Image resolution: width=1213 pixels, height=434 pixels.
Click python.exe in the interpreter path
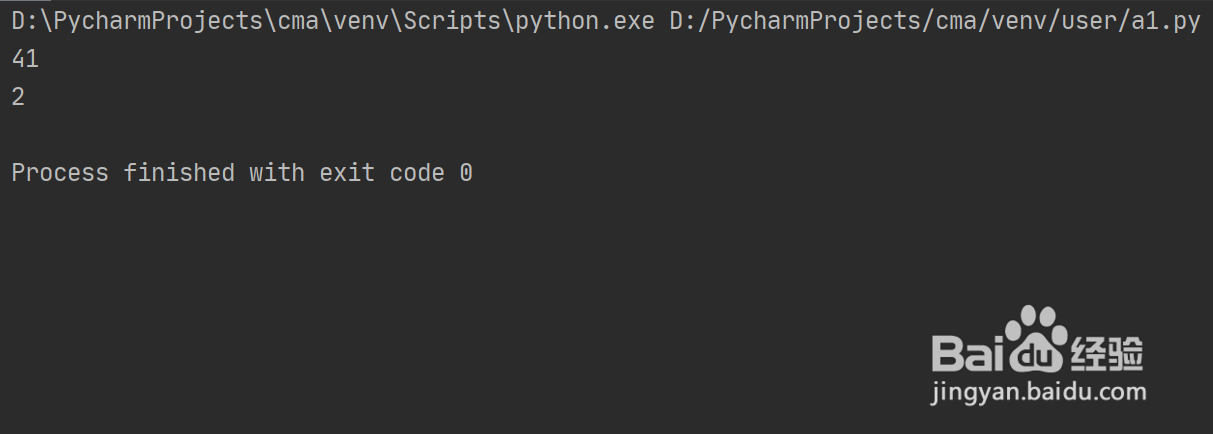click(x=593, y=22)
